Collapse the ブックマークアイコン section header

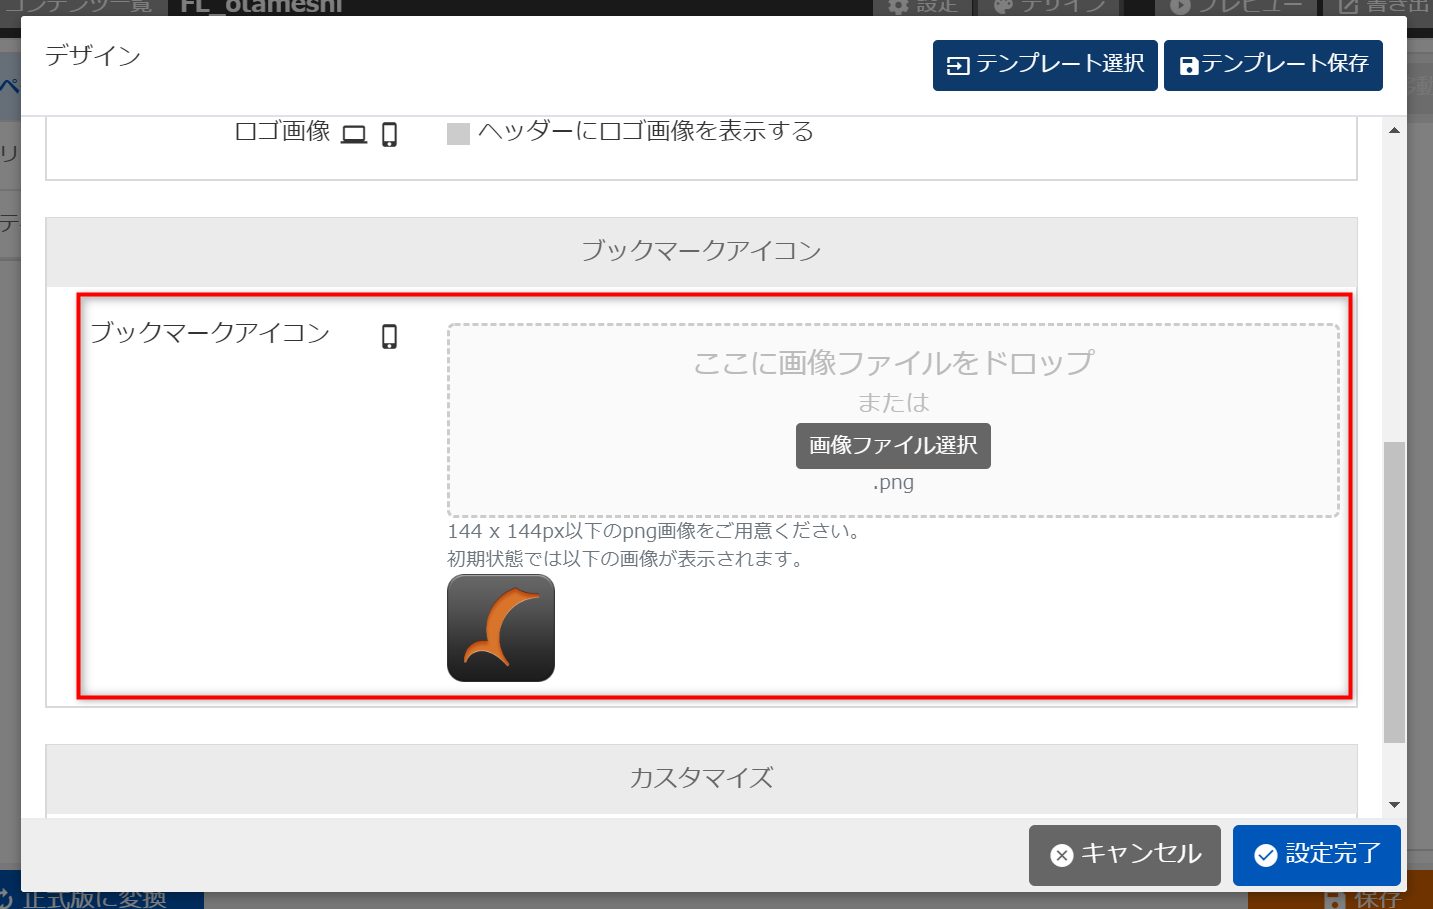(x=701, y=251)
